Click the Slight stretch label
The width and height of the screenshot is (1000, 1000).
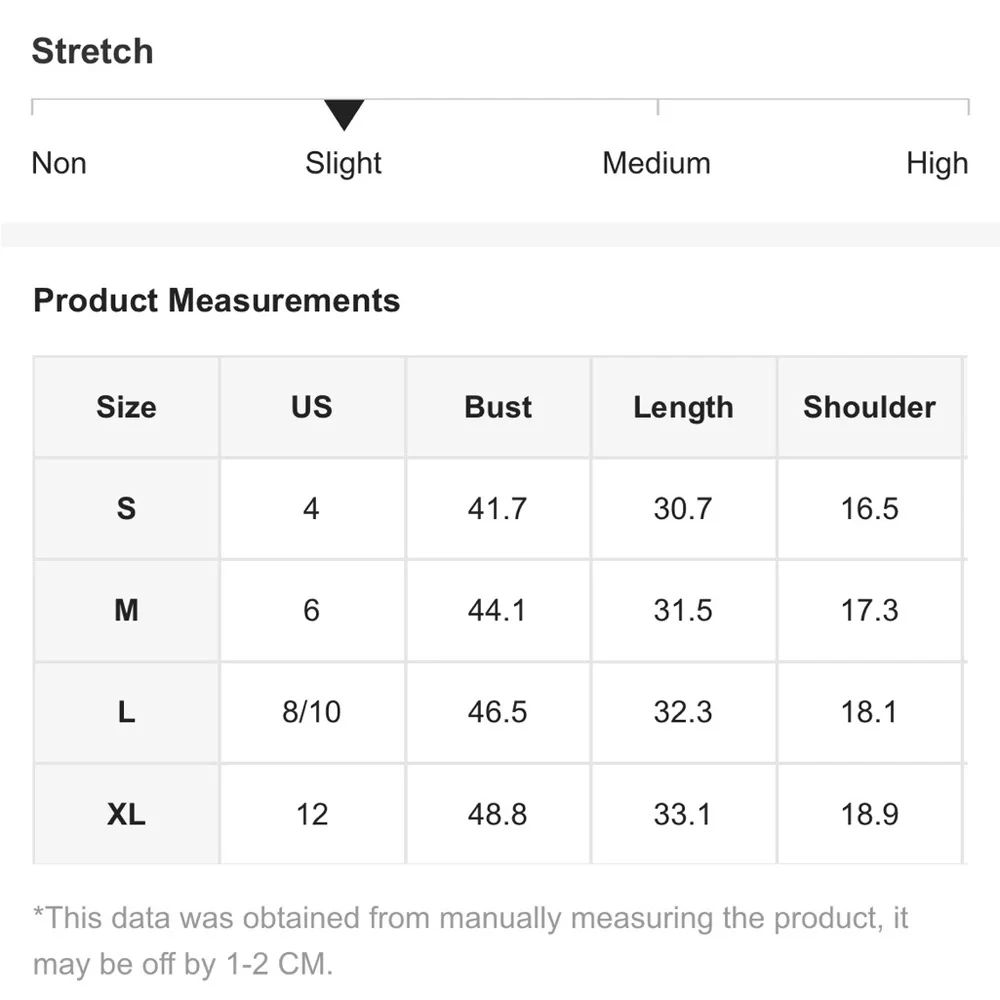pyautogui.click(x=344, y=163)
